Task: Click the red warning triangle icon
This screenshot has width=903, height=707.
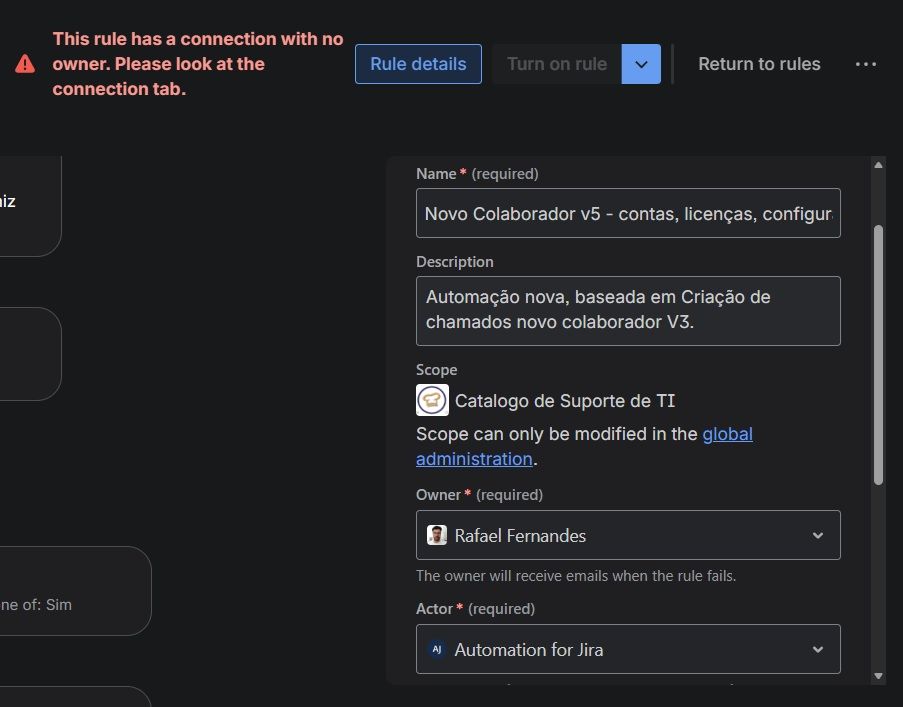Action: [x=24, y=60]
